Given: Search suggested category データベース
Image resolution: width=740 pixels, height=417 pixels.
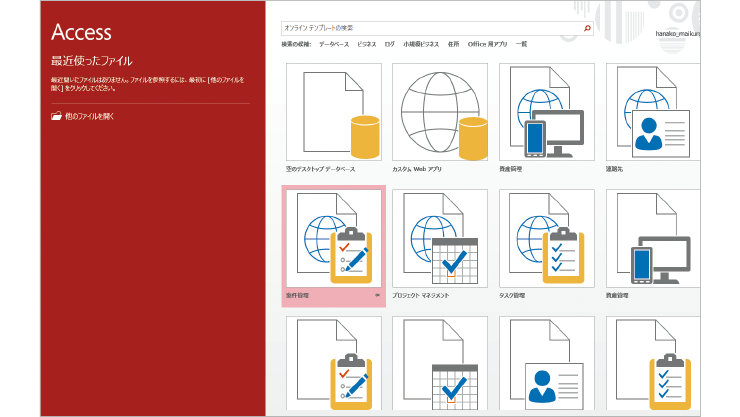Looking at the screenshot, I should tap(334, 44).
